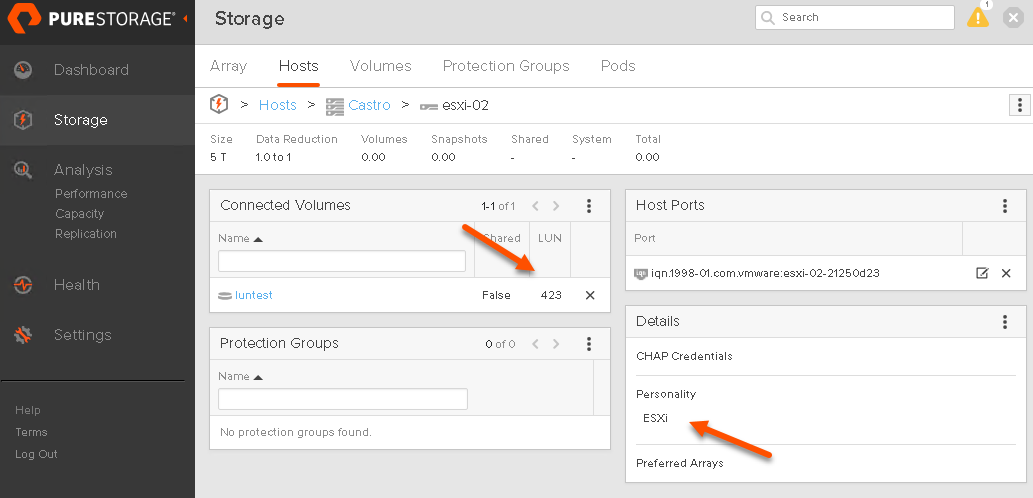
Task: Switch to the Volumes tab
Action: 381,66
